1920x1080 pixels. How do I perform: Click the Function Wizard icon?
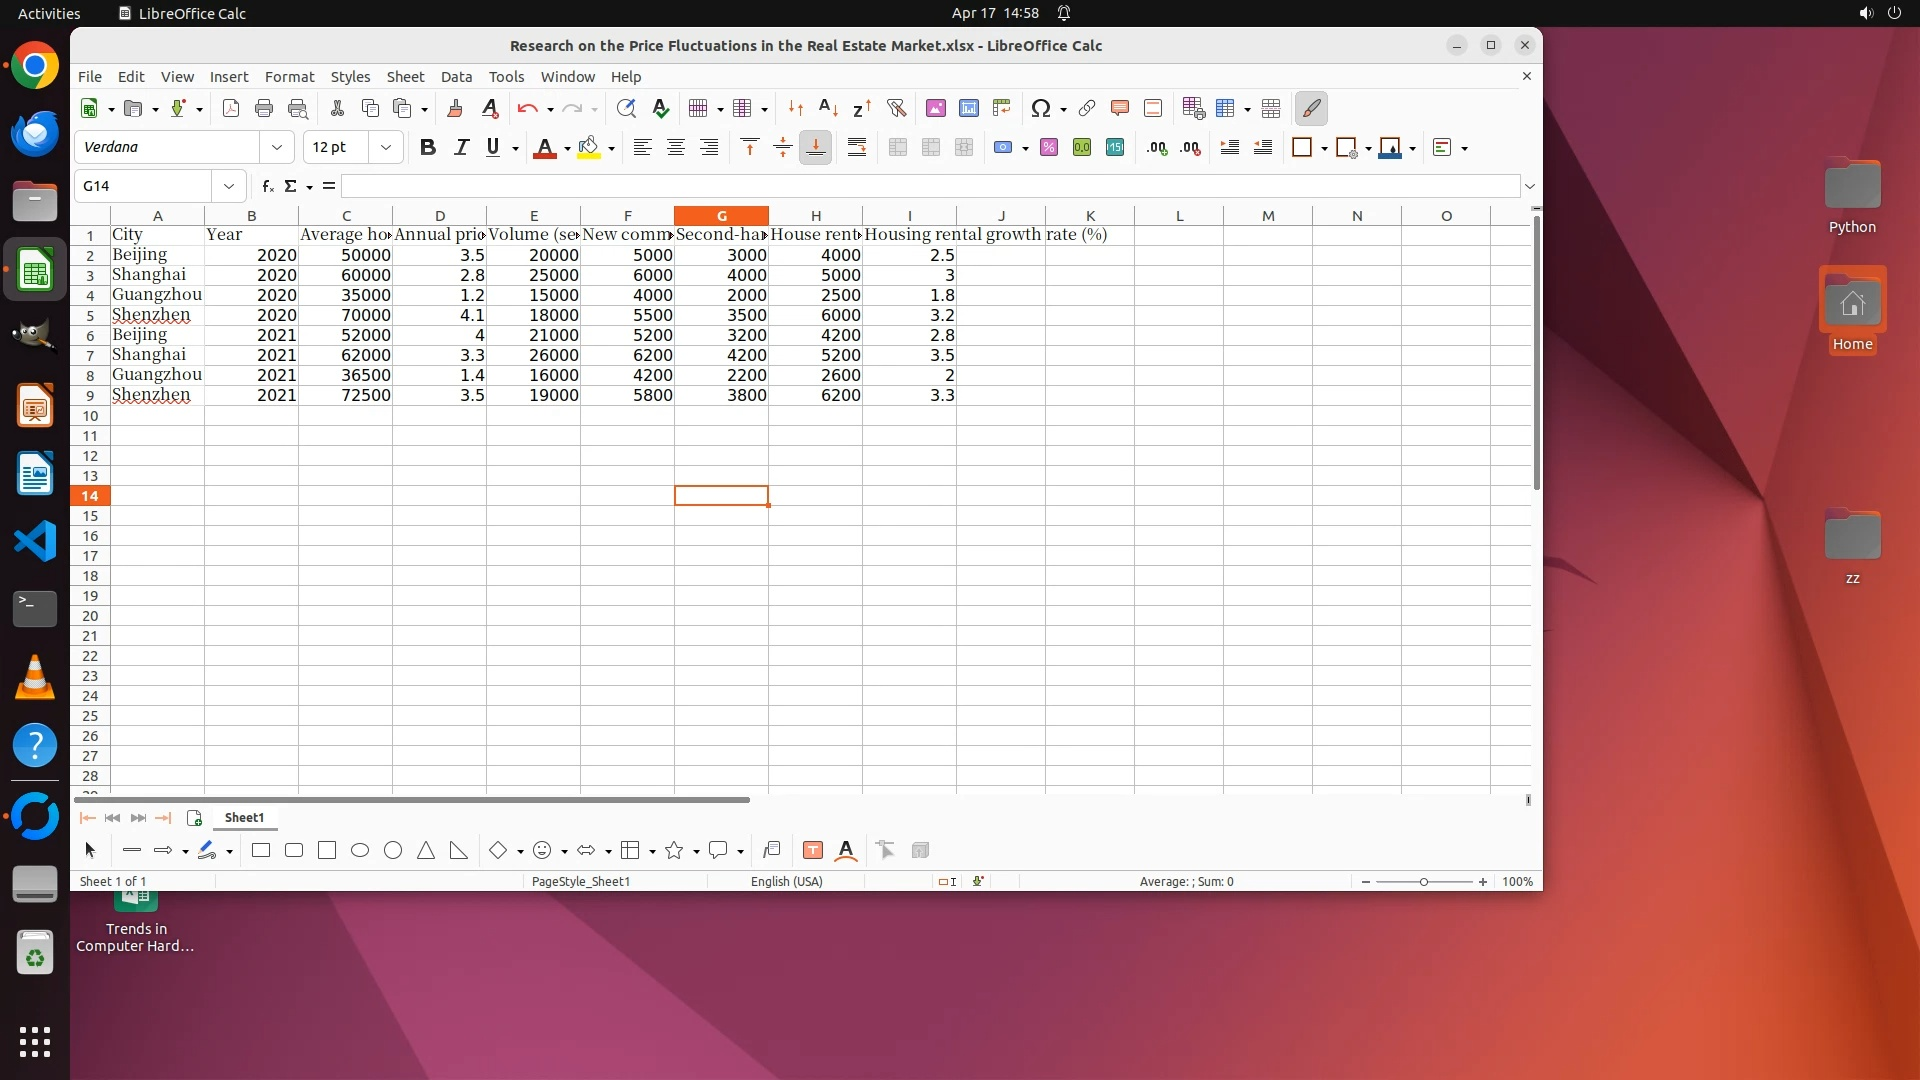267,186
